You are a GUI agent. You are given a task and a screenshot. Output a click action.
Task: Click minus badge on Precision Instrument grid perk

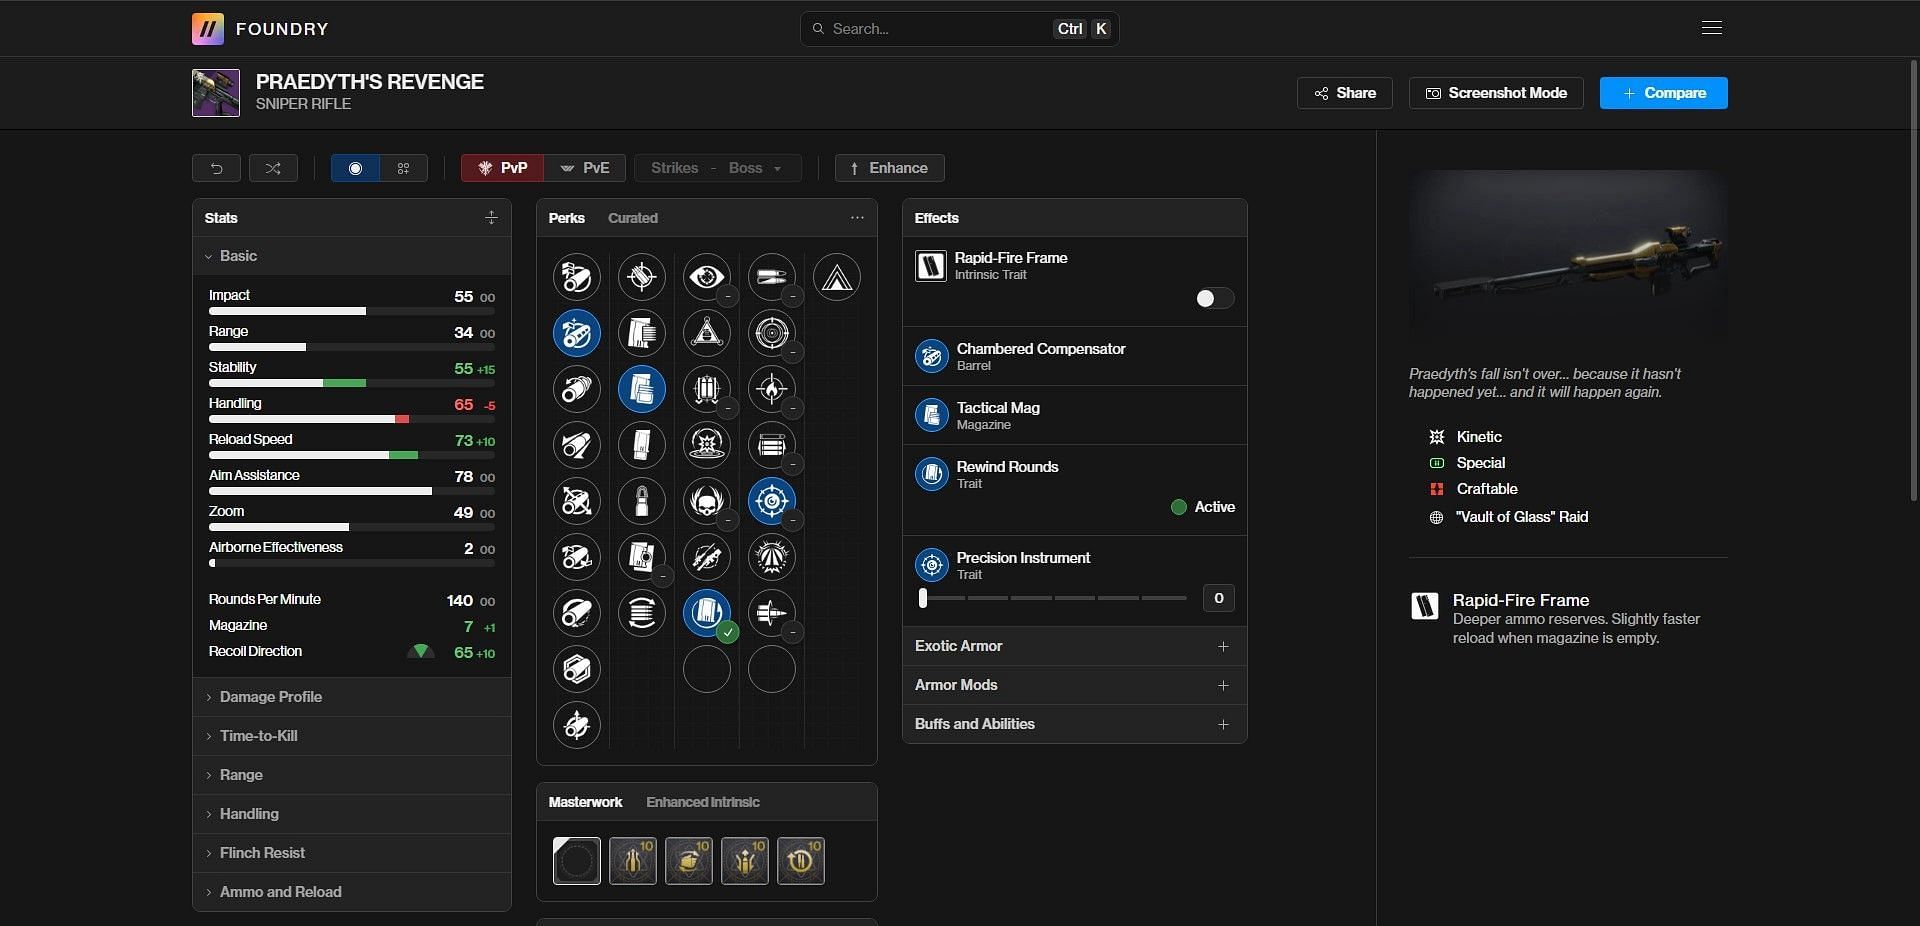click(x=793, y=520)
